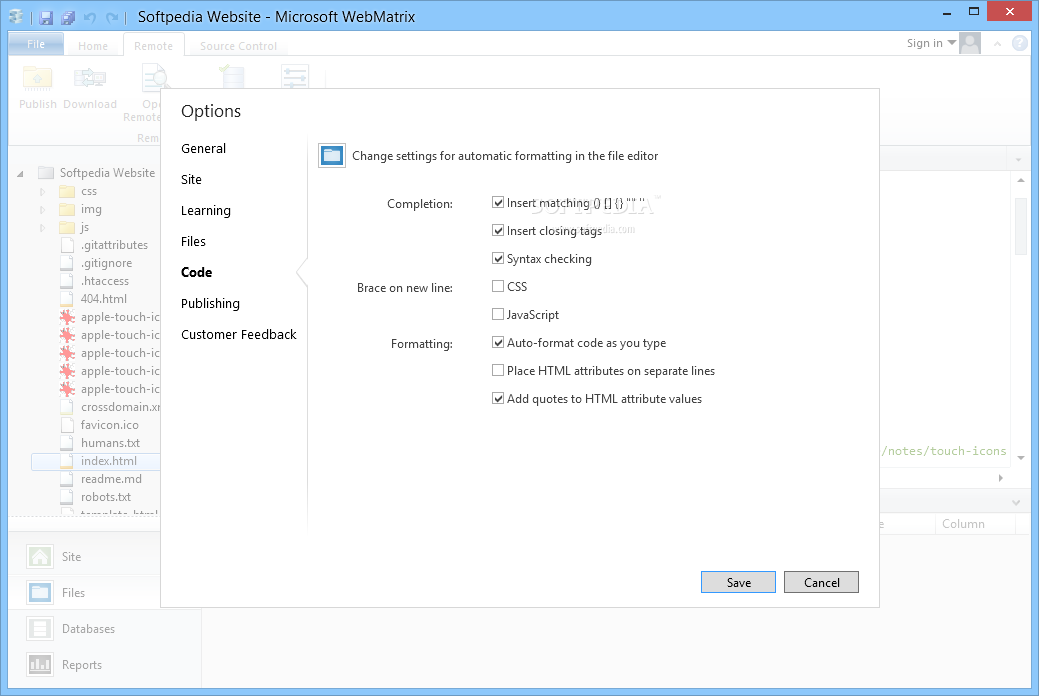Check Place HTML attributes on separate lines
The image size is (1039, 696).
pyautogui.click(x=498, y=370)
